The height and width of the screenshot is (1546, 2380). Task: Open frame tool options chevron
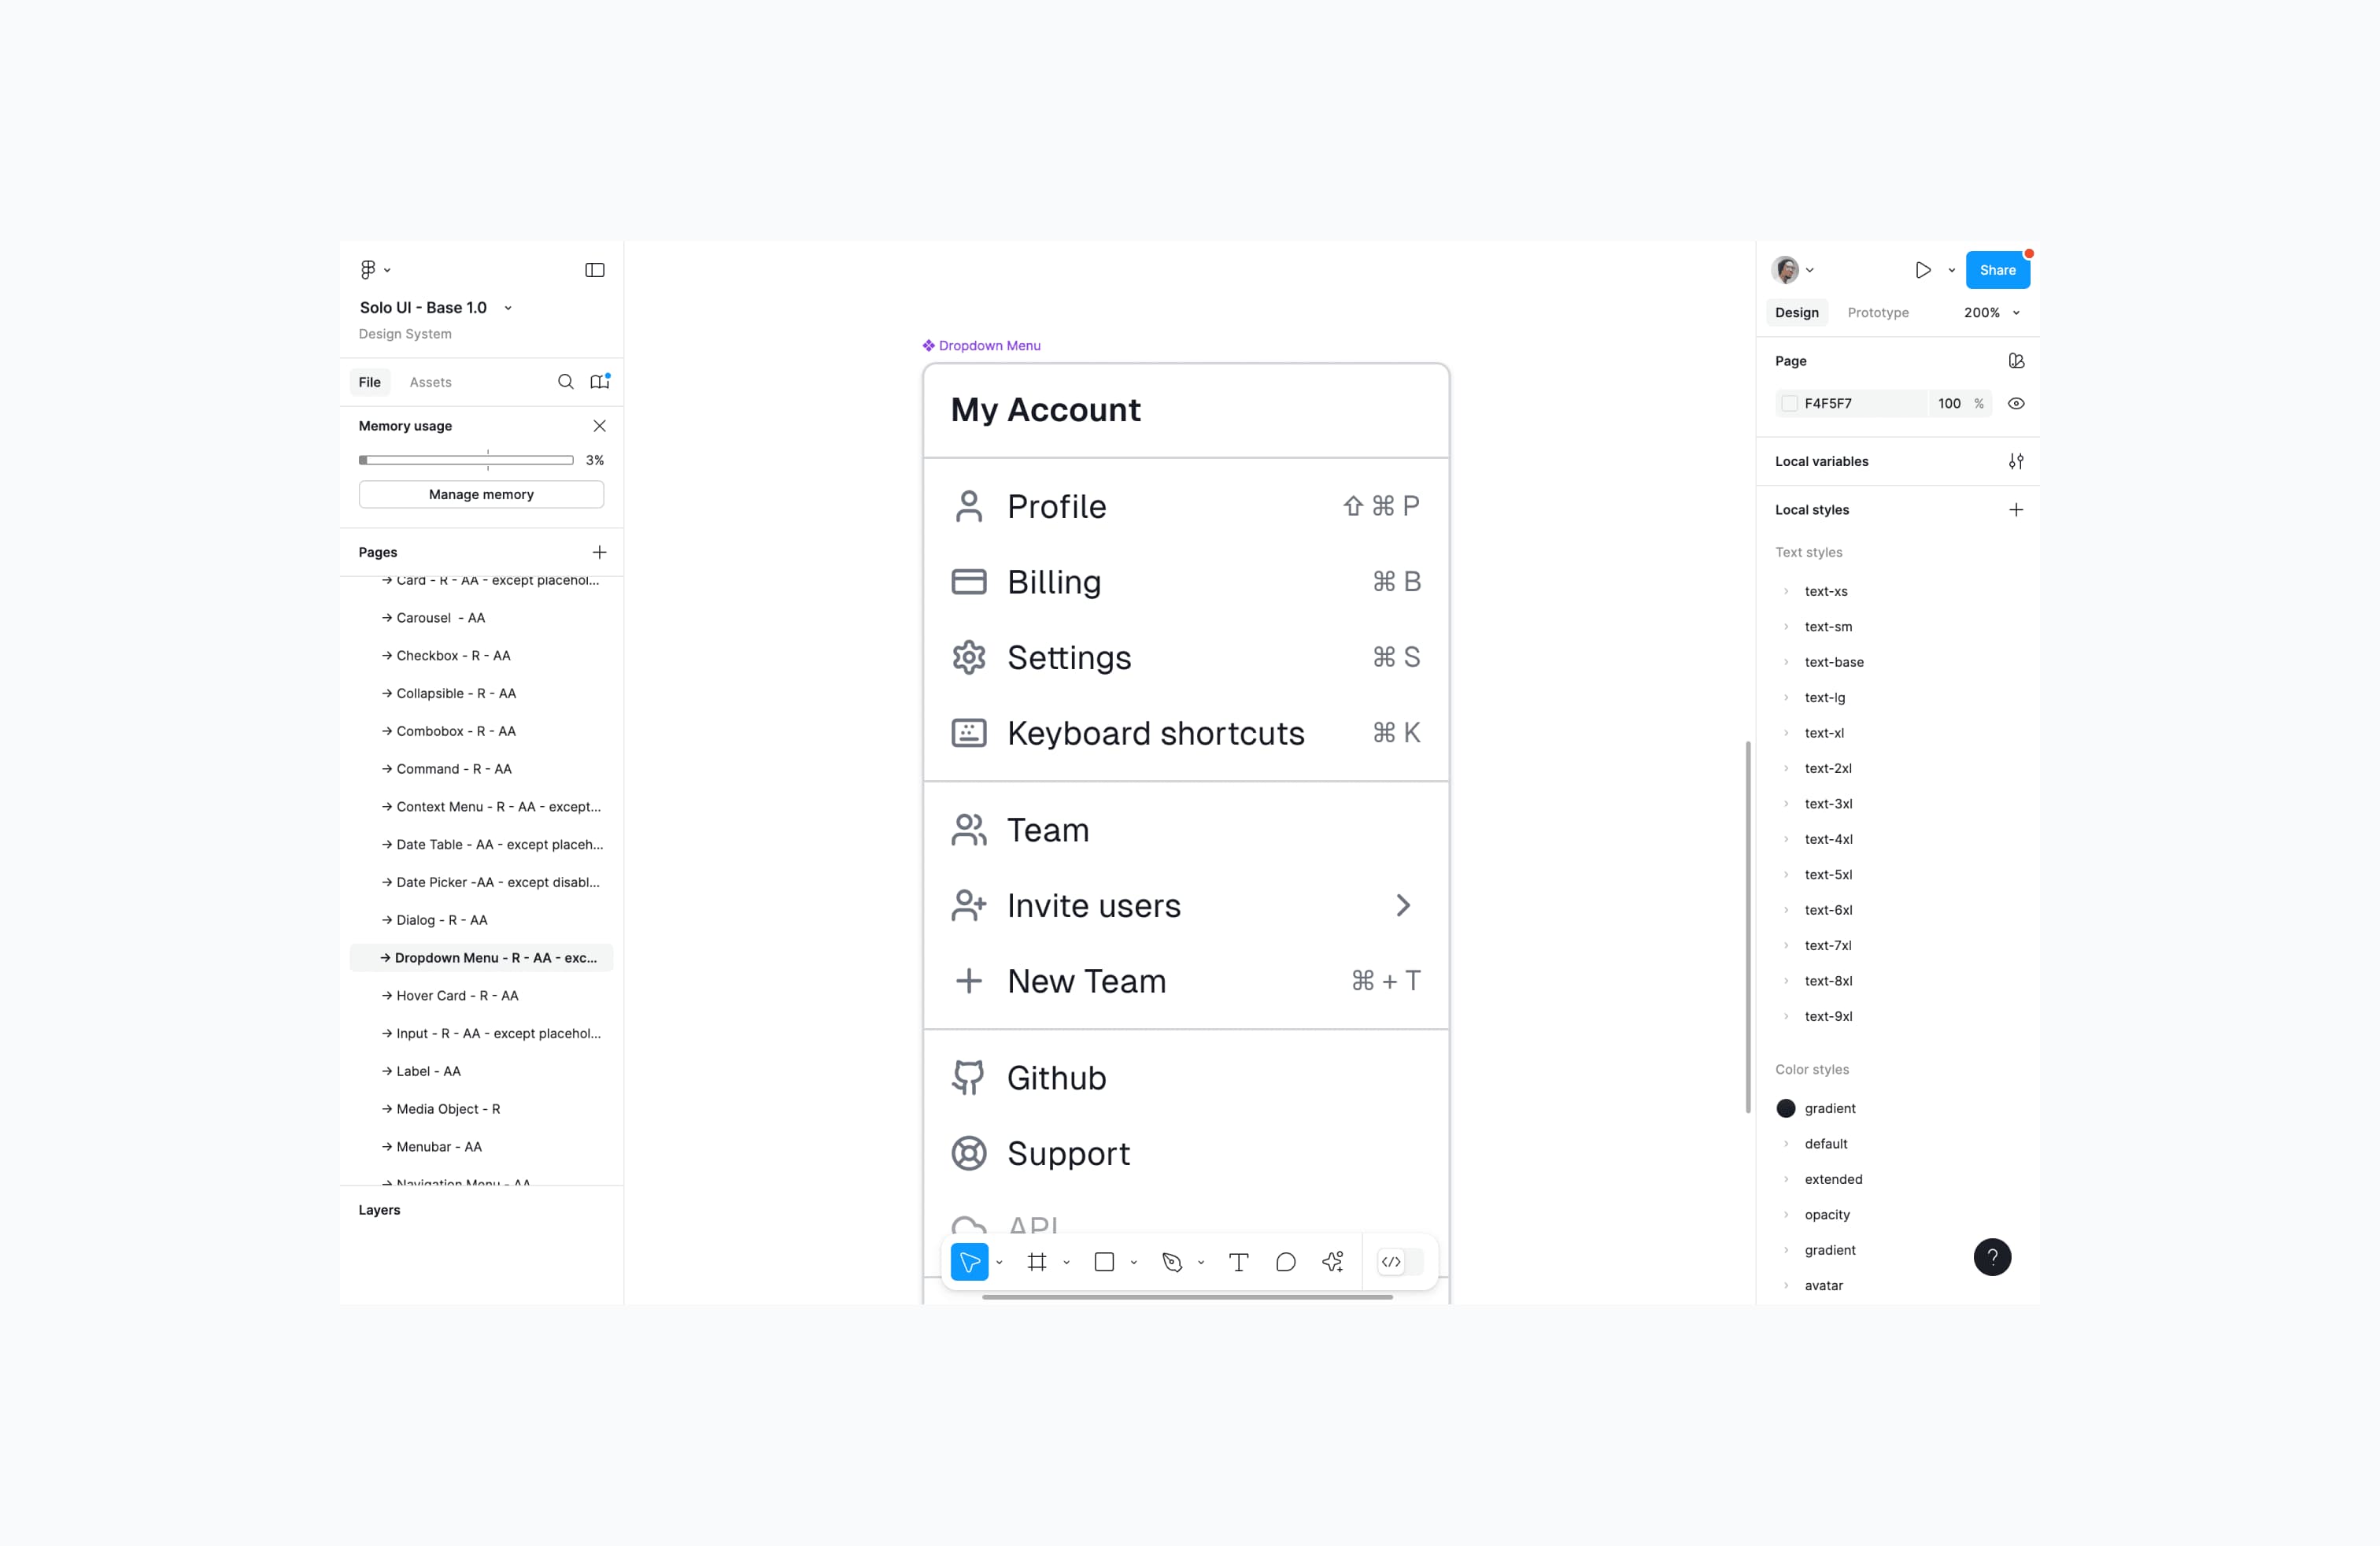[x=1066, y=1262]
